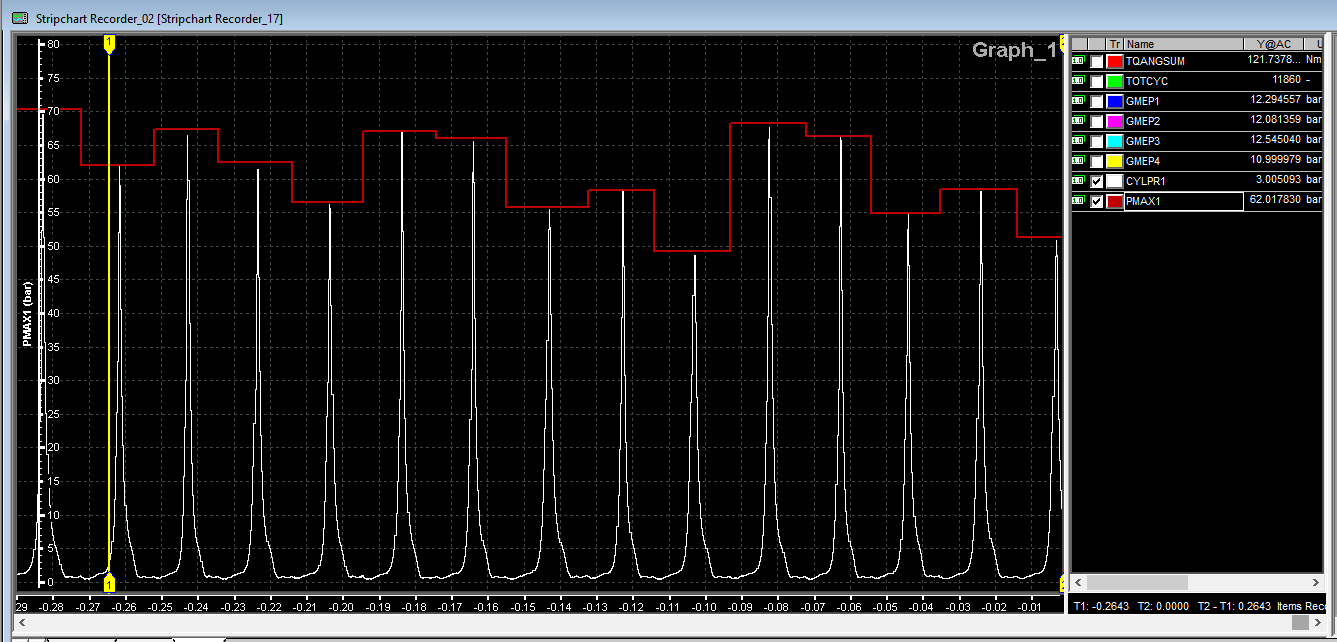Select the yellow cursor 1 top marker
Viewport: 1337px width, 642px height.
108,42
